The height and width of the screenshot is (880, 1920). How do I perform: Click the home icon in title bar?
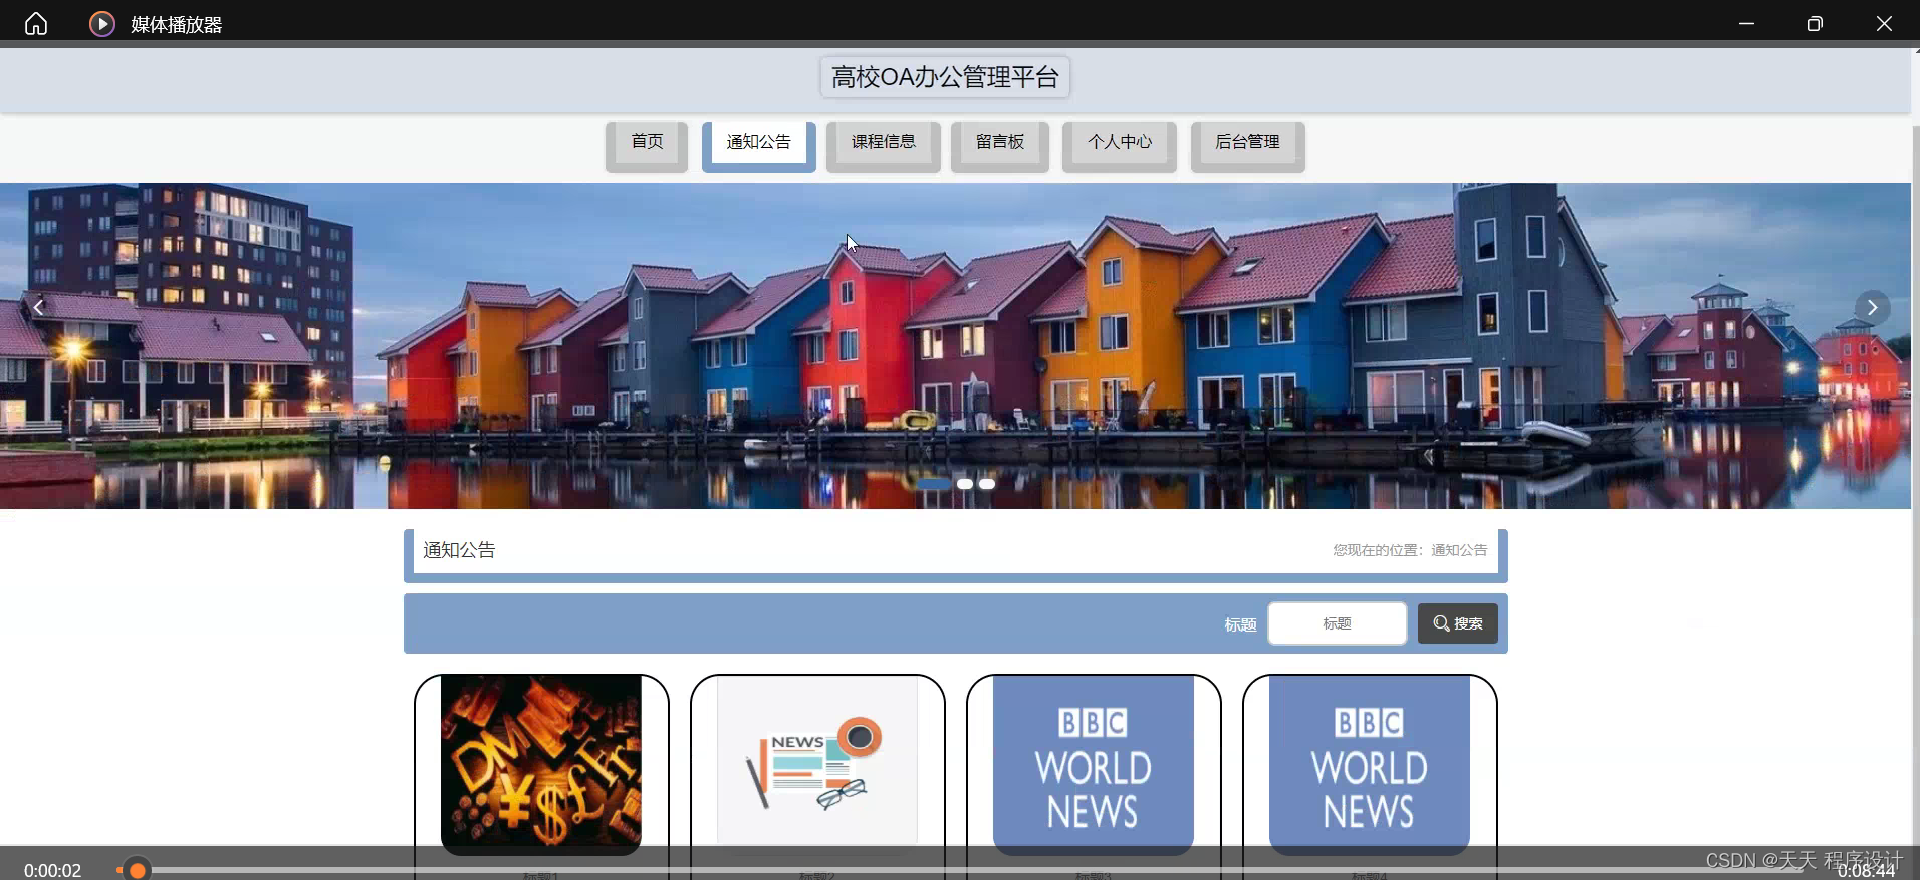tap(36, 23)
